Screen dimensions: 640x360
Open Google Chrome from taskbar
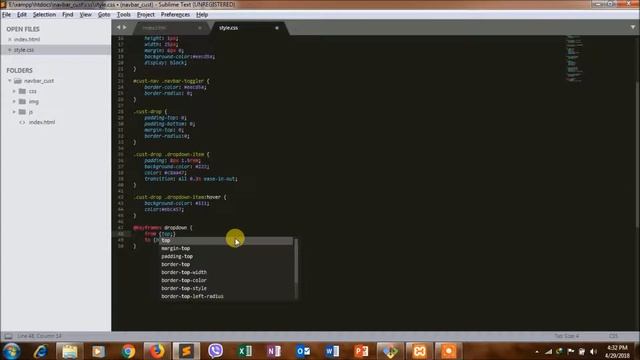tap(128, 351)
